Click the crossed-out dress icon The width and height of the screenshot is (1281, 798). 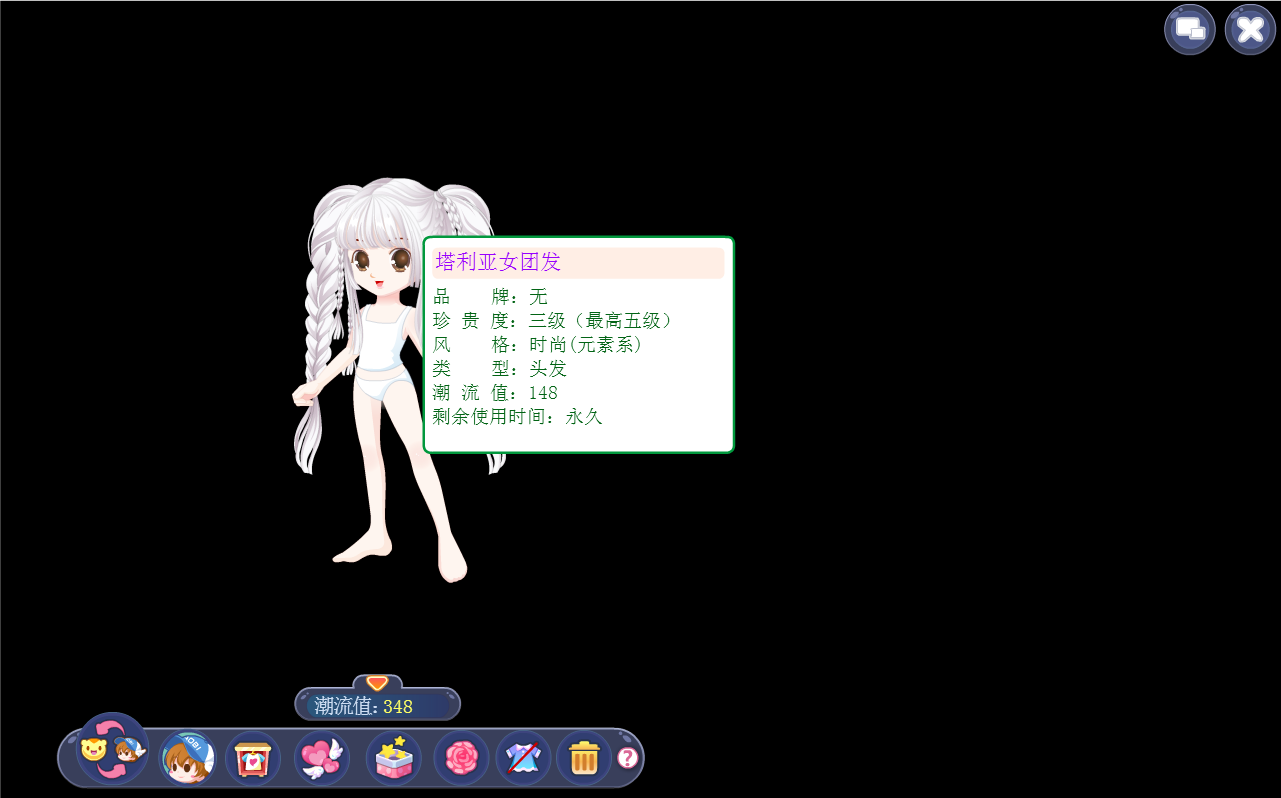pos(523,758)
